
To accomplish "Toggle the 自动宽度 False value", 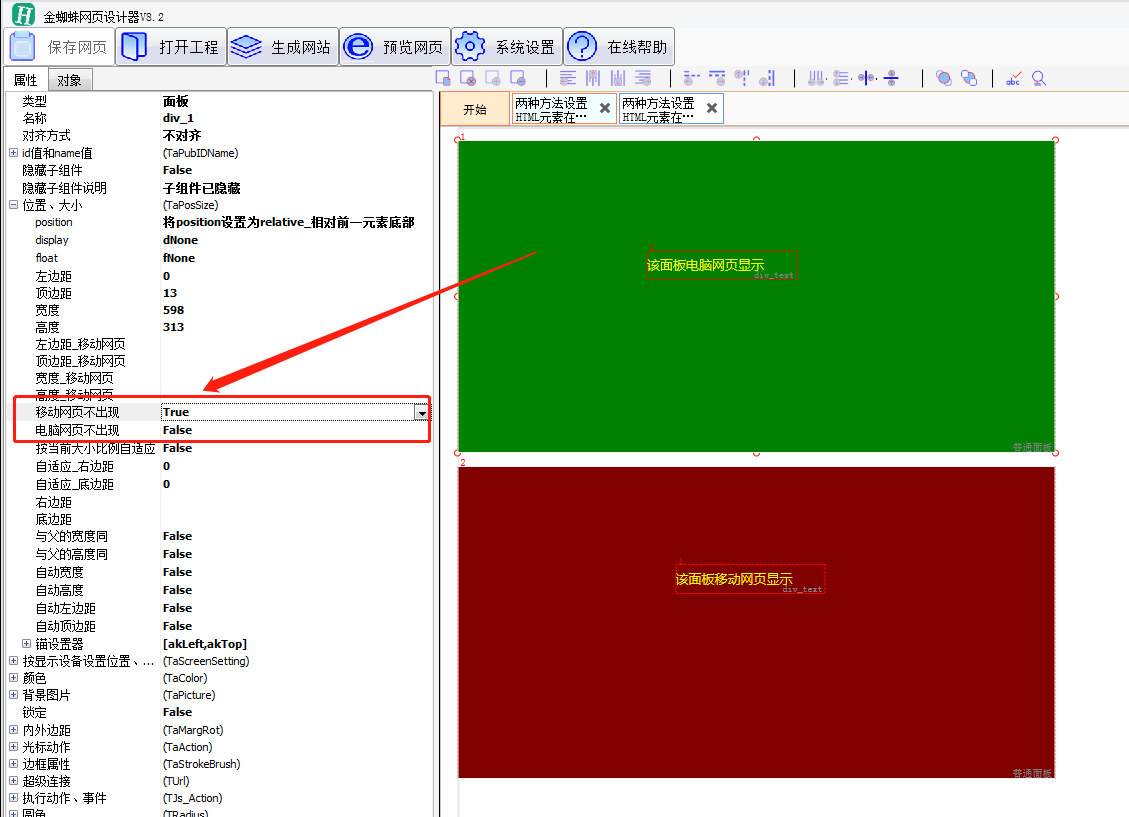I will [177, 572].
